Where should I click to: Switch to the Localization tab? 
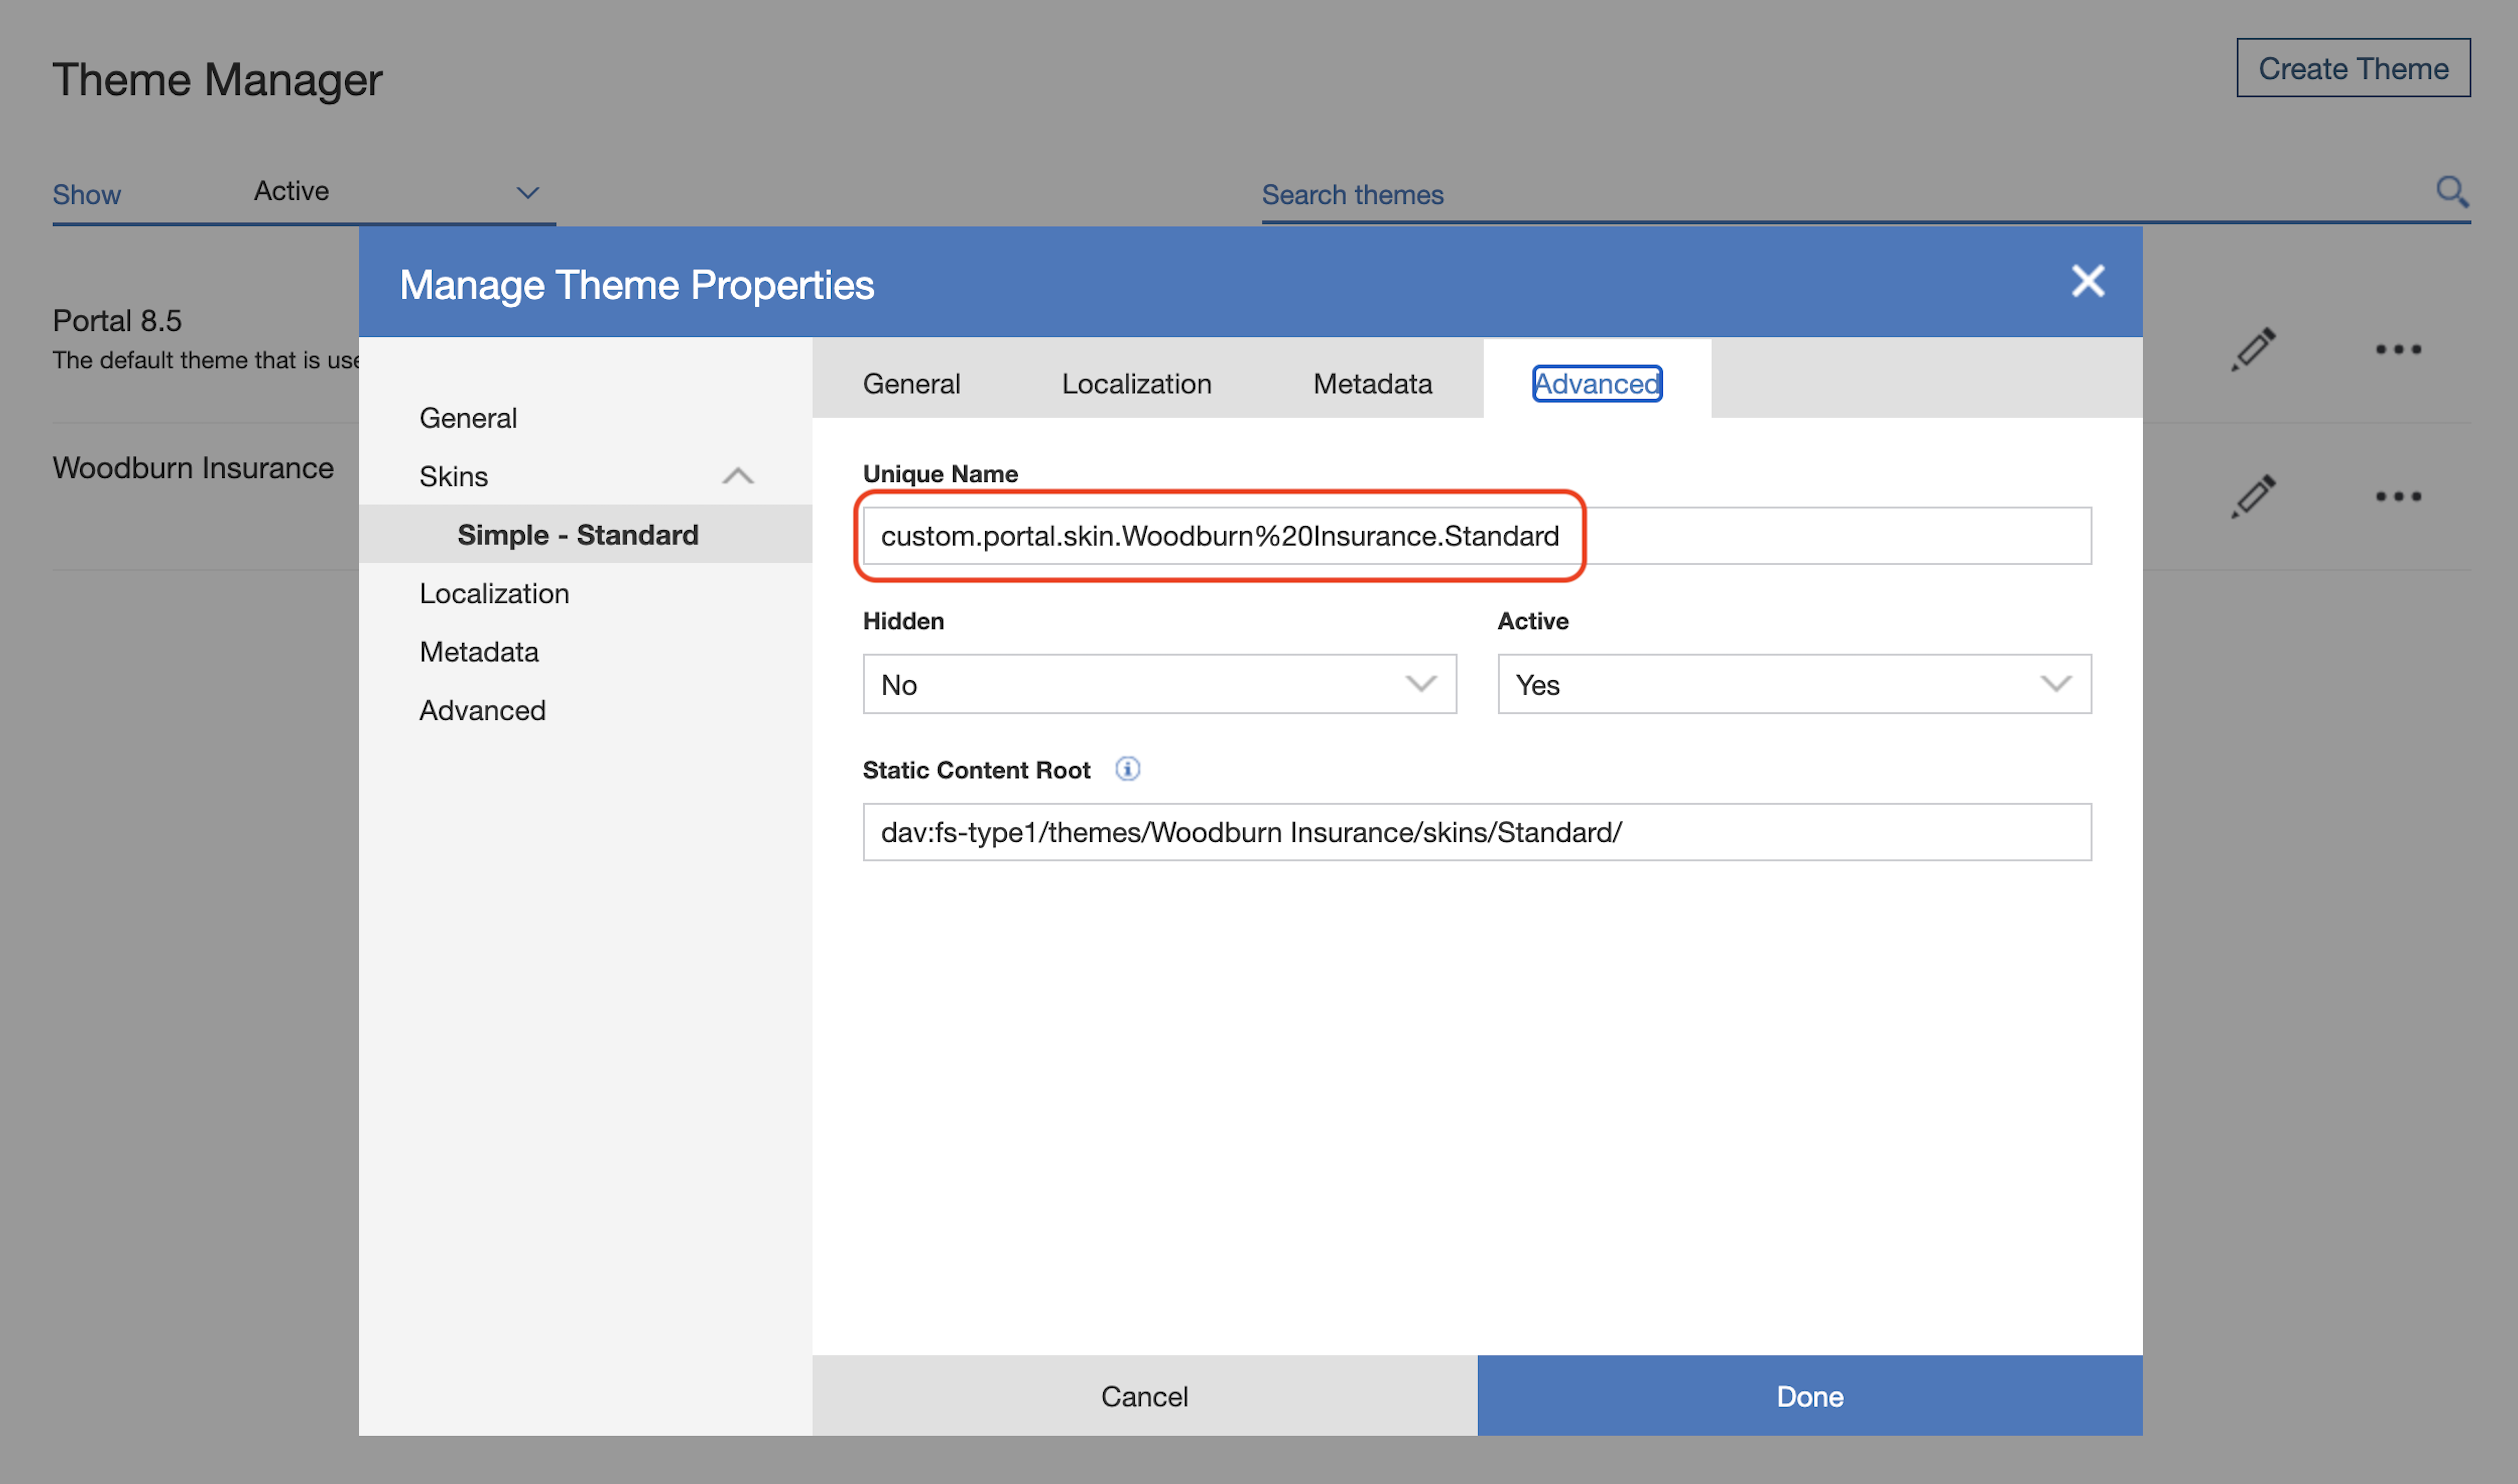(1136, 384)
